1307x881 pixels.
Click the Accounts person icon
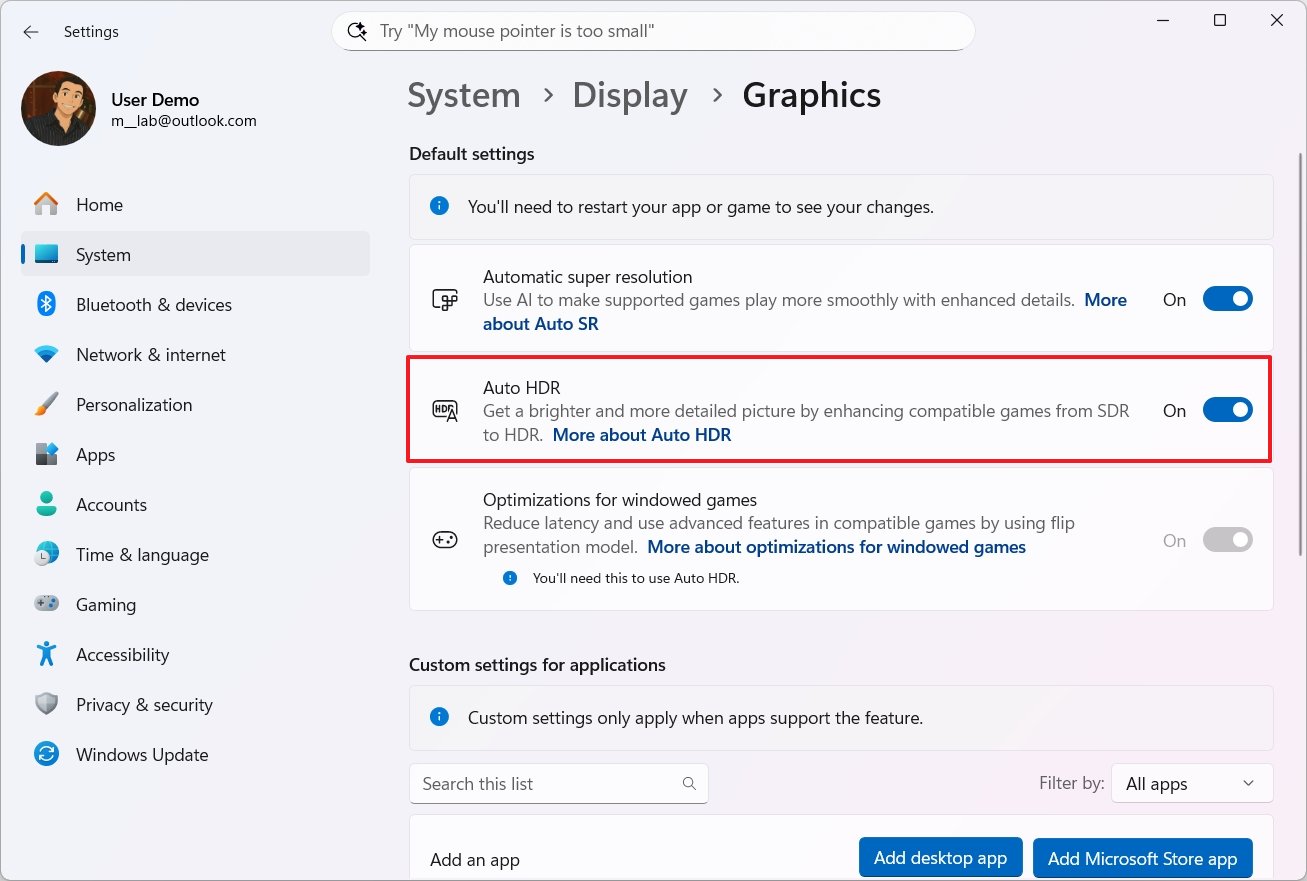tap(46, 505)
